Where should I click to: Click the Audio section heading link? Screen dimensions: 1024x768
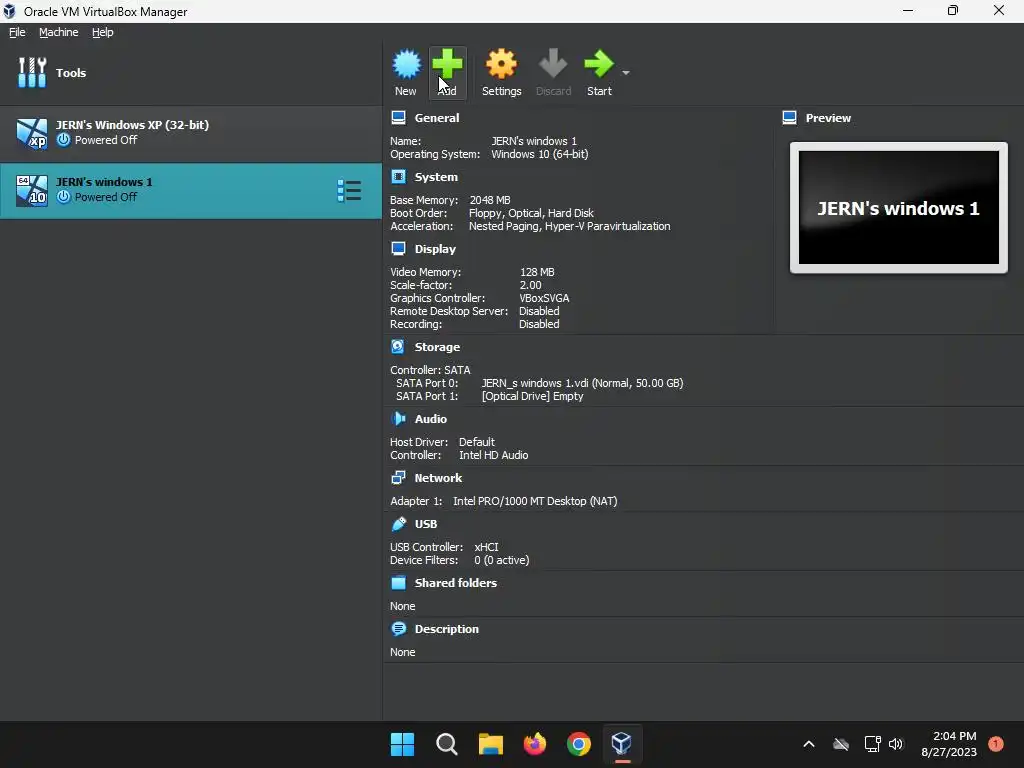pos(430,419)
